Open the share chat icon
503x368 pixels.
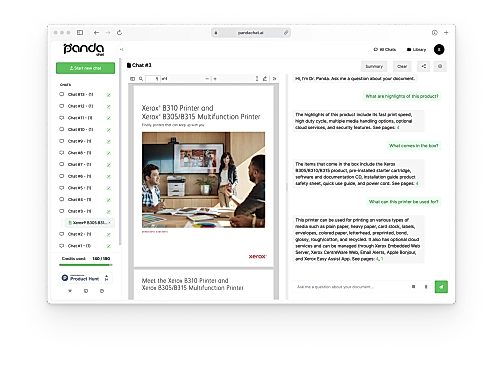pyautogui.click(x=424, y=66)
